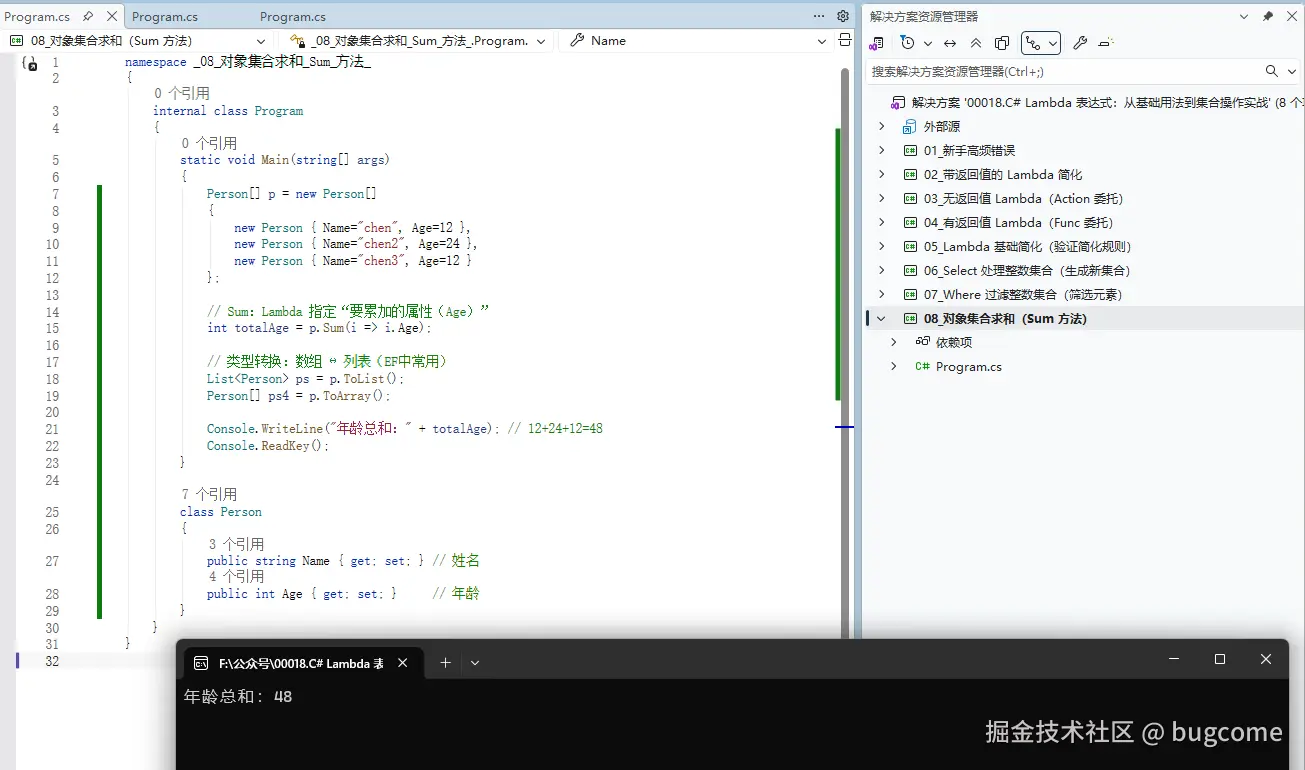1305x770 pixels.
Task: Toggle pin on the active Program.cs tab
Action: tap(89, 16)
